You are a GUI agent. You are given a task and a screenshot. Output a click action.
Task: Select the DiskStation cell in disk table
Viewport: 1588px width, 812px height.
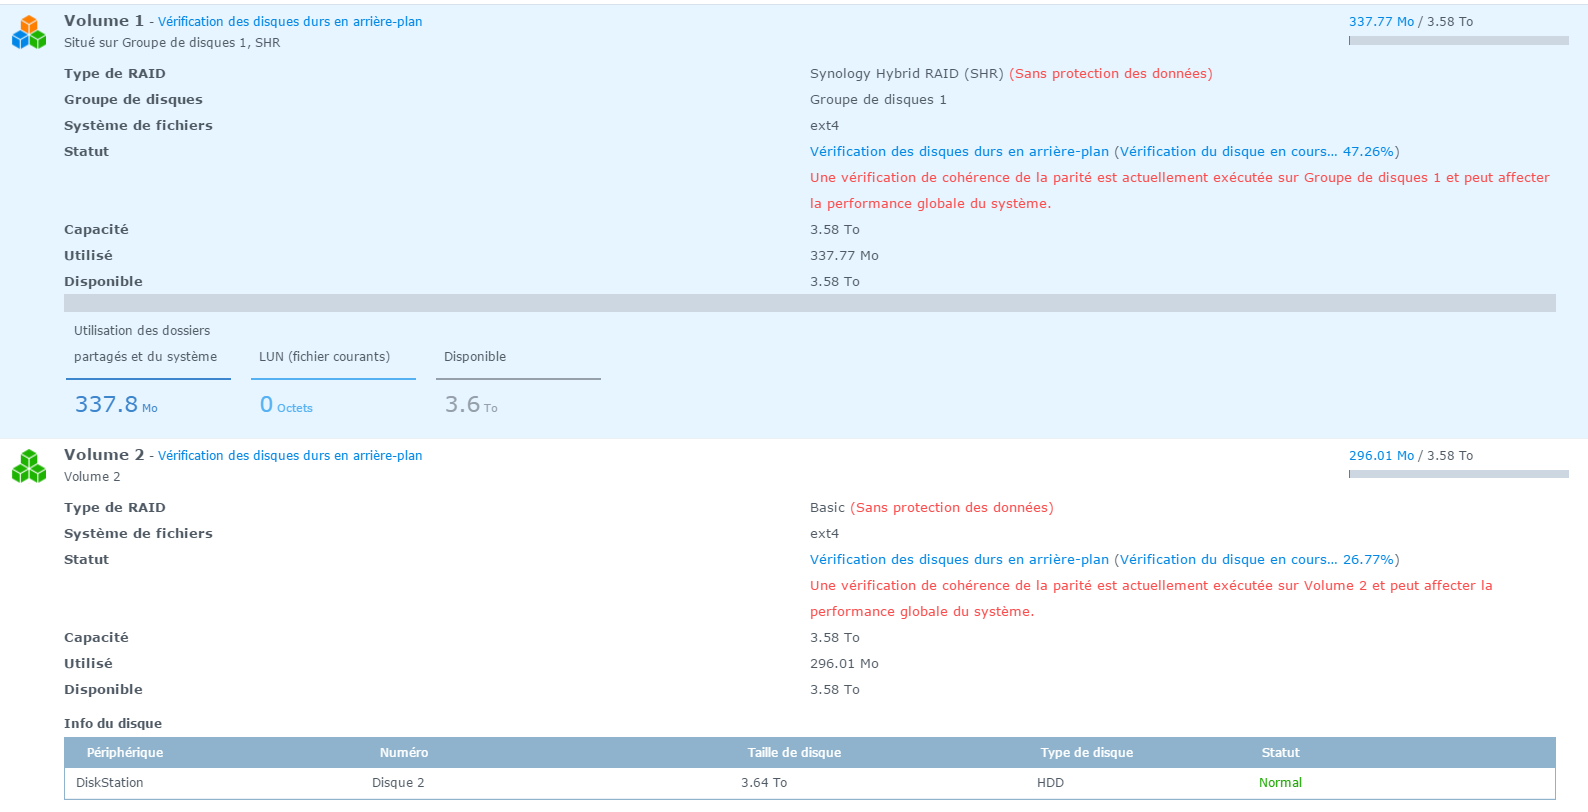pos(110,783)
